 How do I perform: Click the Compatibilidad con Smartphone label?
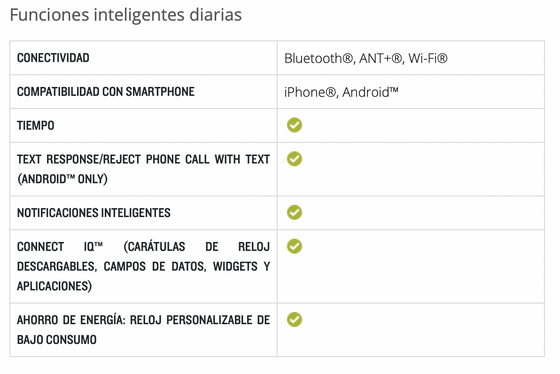[106, 91]
